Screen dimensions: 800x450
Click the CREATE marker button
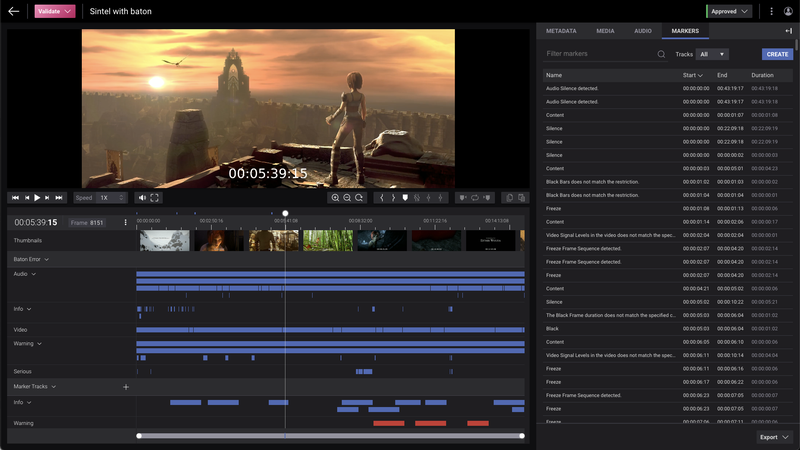click(x=776, y=54)
